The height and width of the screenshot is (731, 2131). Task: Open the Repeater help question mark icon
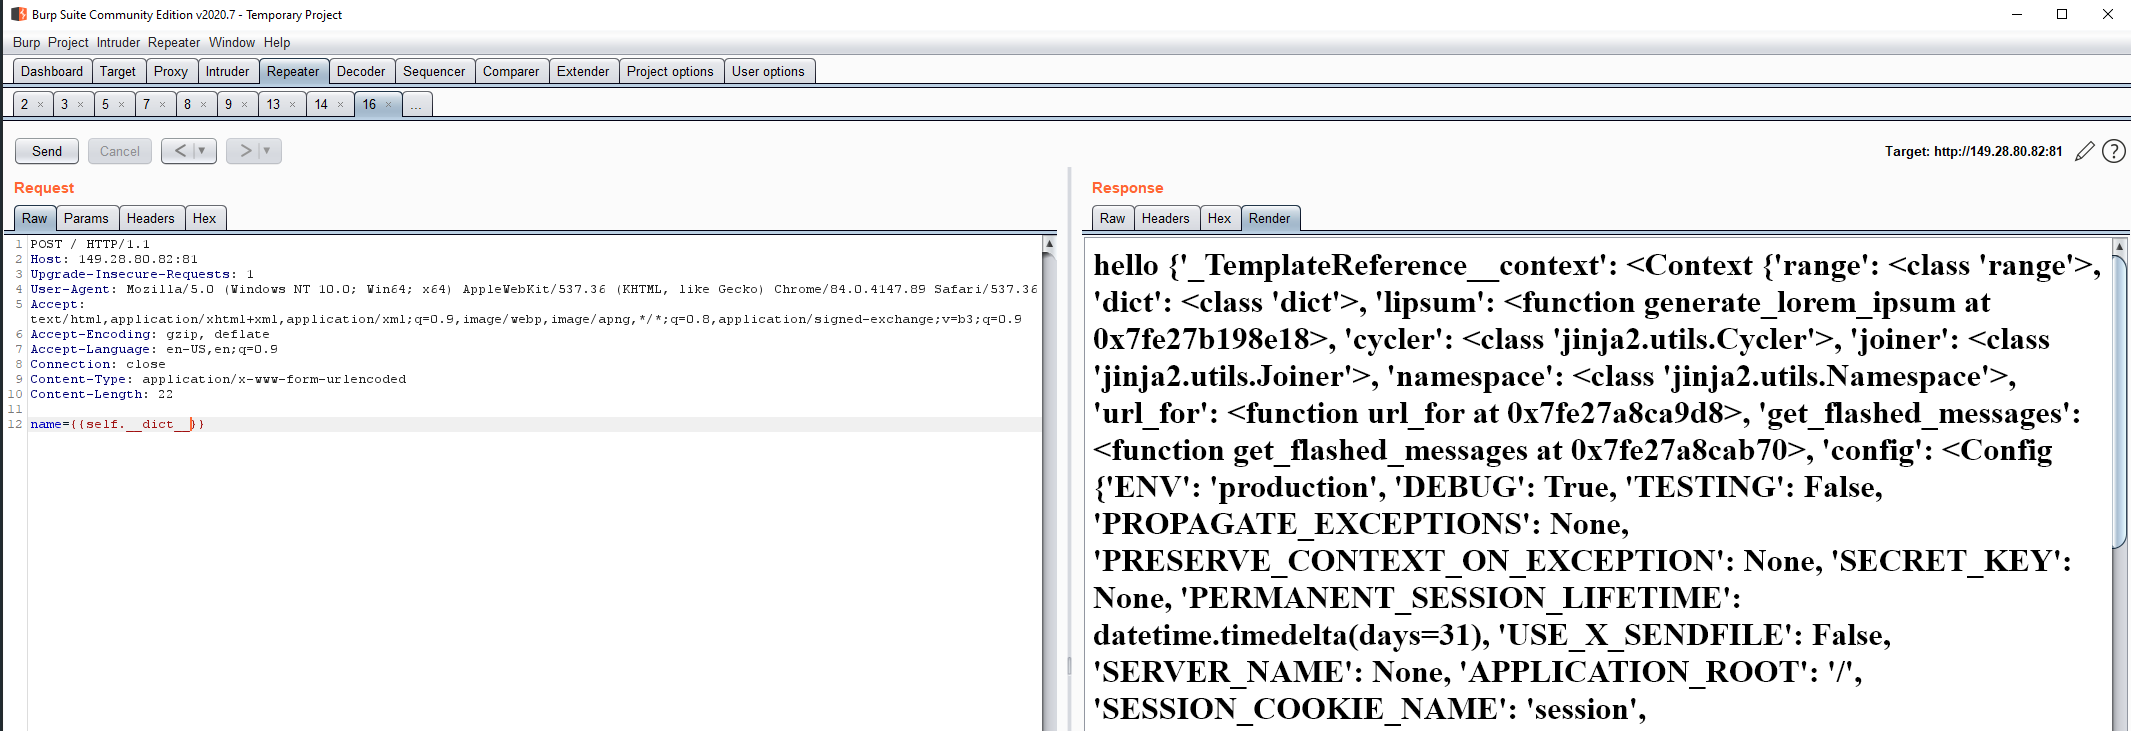click(x=2114, y=151)
